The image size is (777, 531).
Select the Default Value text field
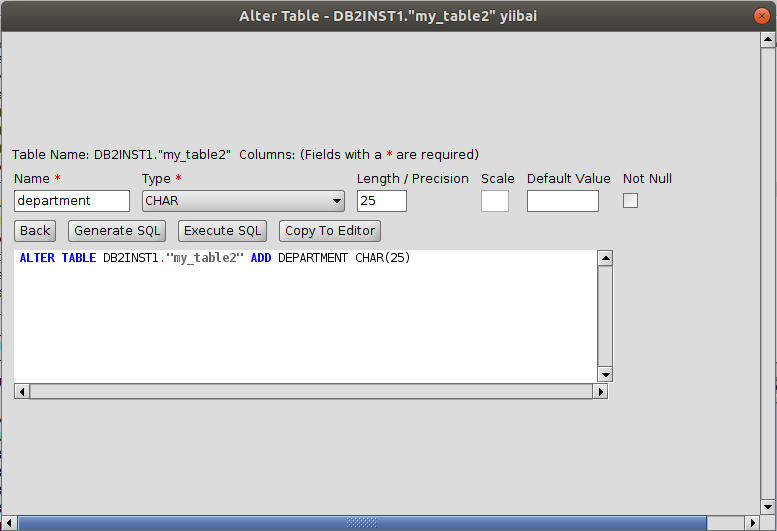[562, 201]
